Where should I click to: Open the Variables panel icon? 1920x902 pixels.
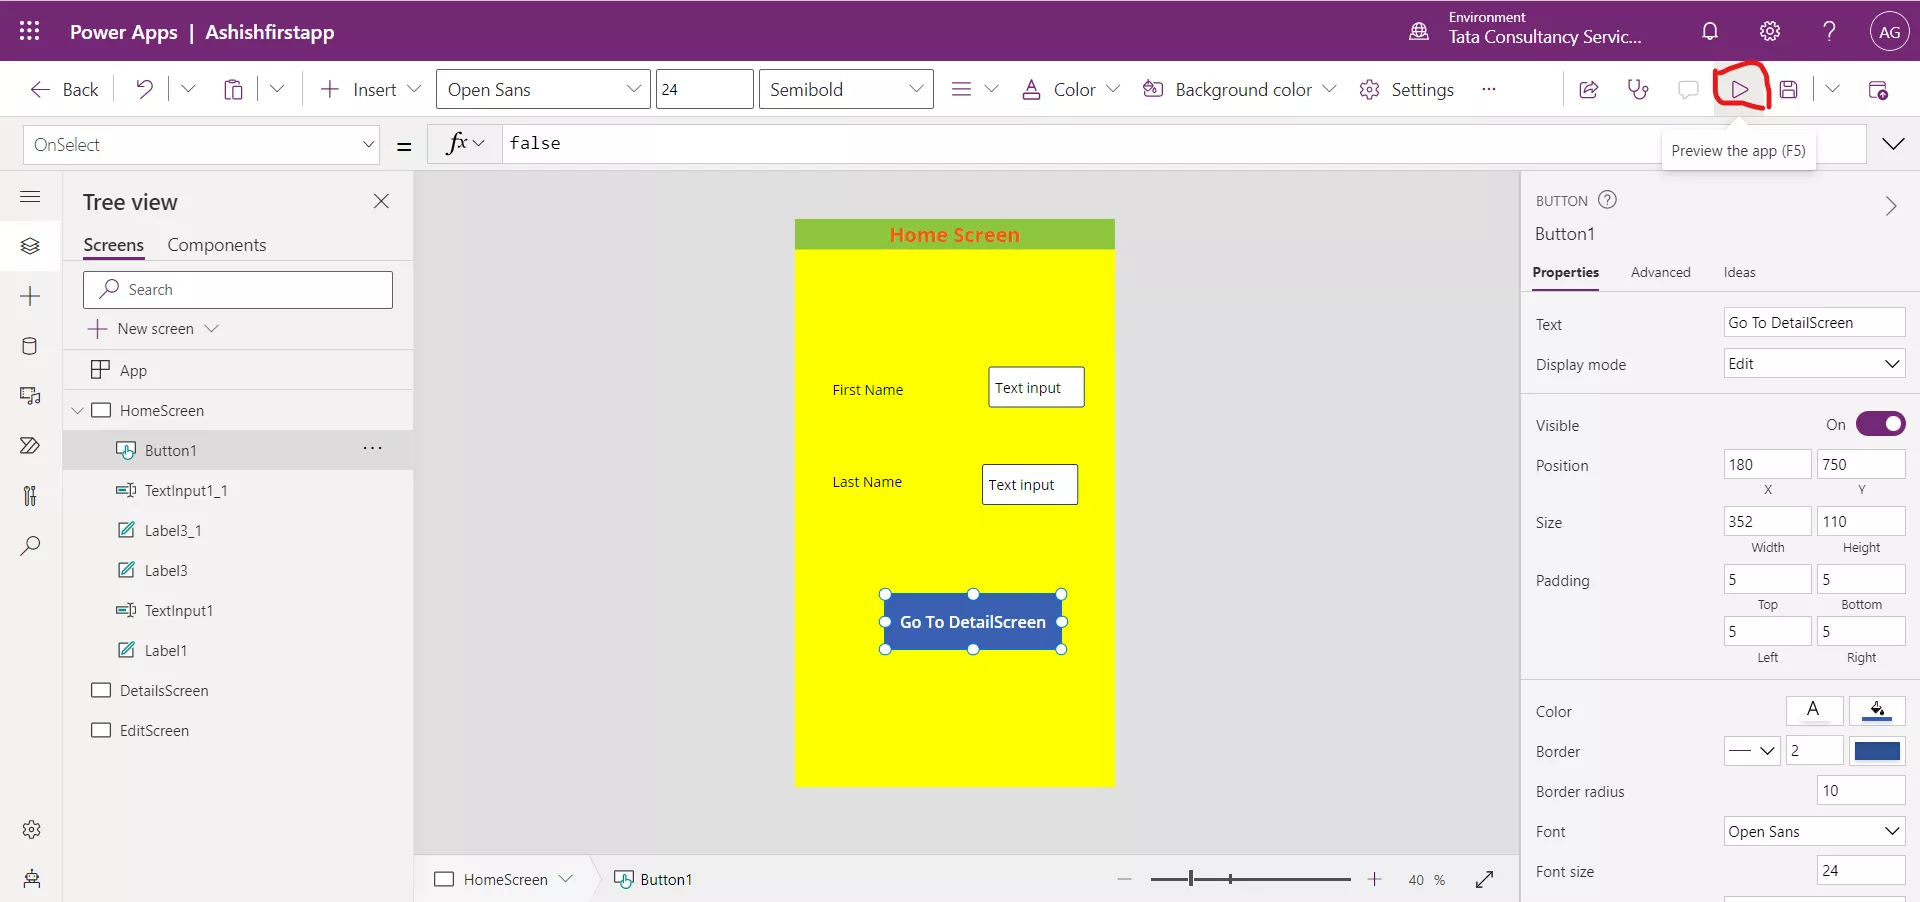click(x=29, y=496)
